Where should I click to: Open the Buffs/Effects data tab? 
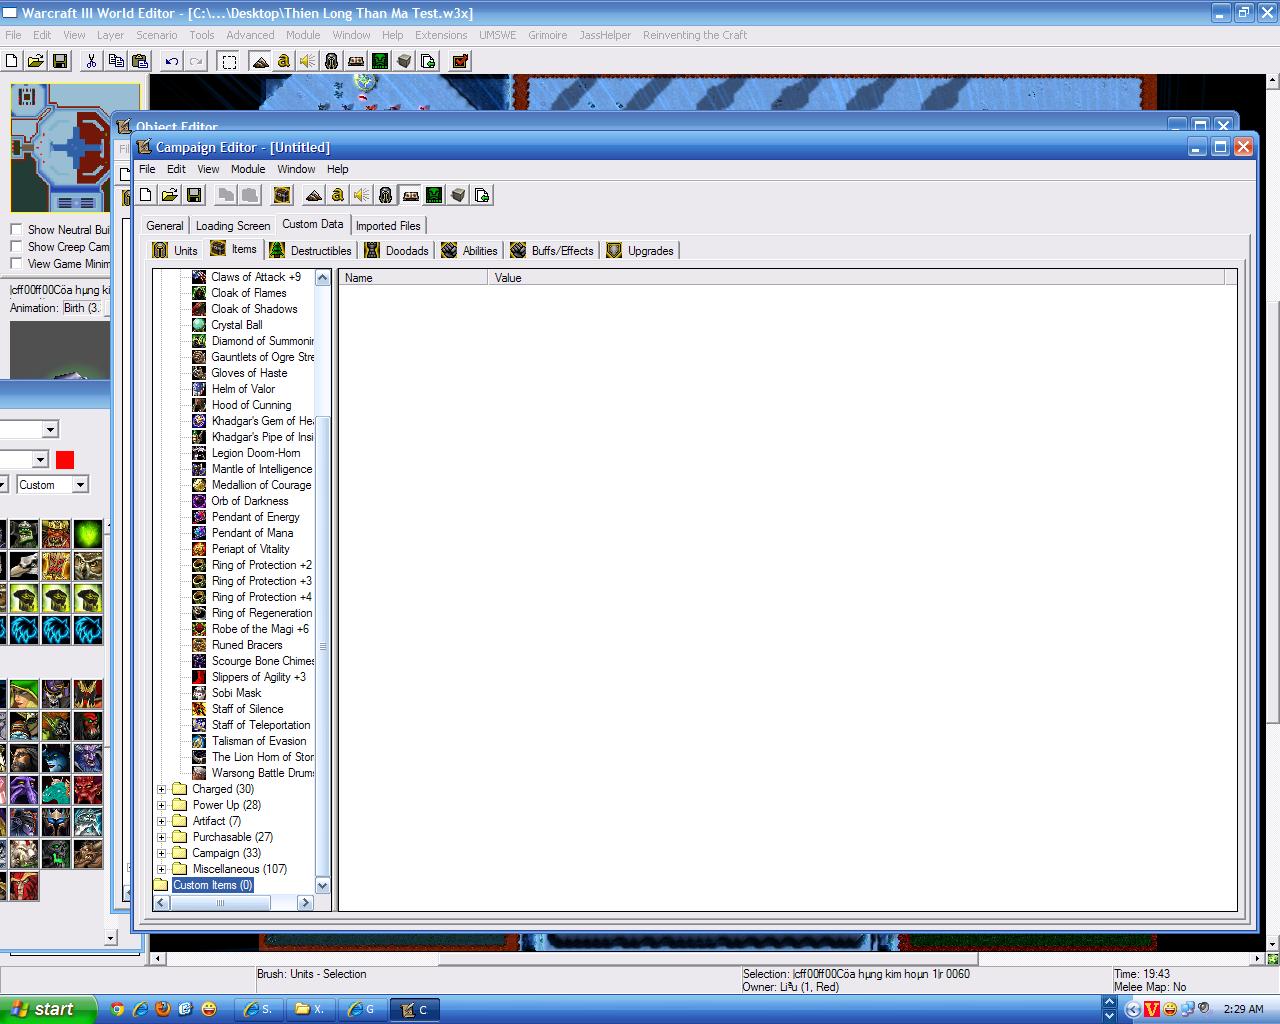coord(553,251)
